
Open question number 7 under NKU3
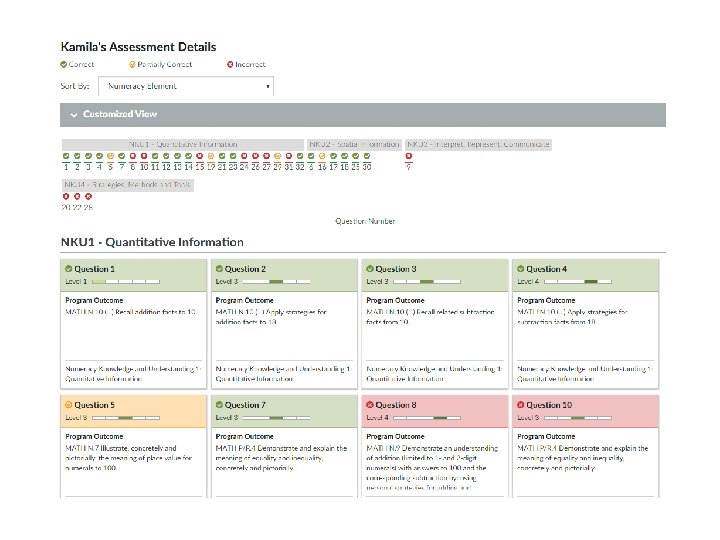click(408, 167)
